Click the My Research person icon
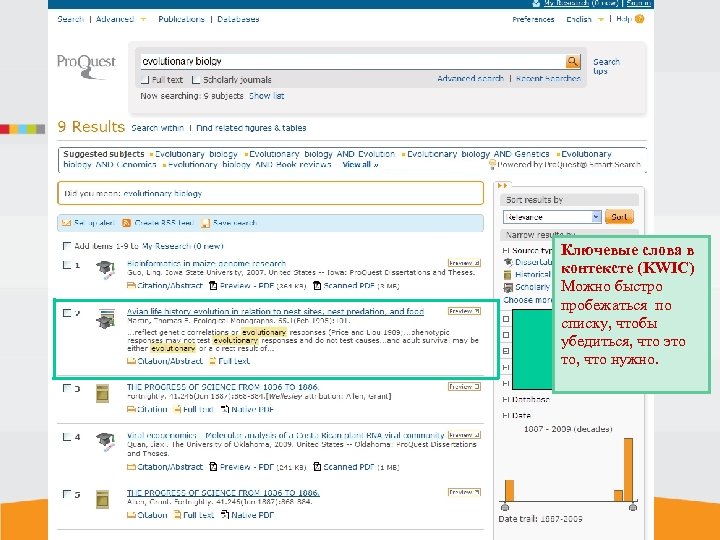720x540 pixels. point(536,3)
